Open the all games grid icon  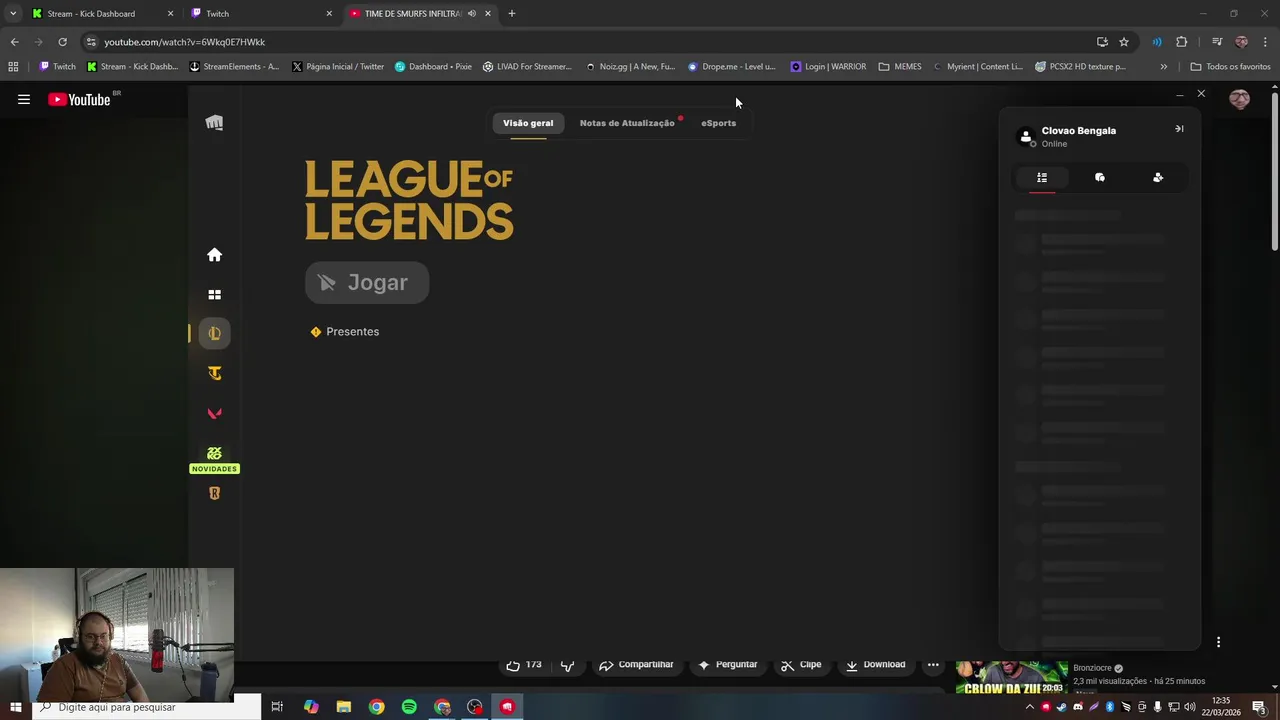214,295
